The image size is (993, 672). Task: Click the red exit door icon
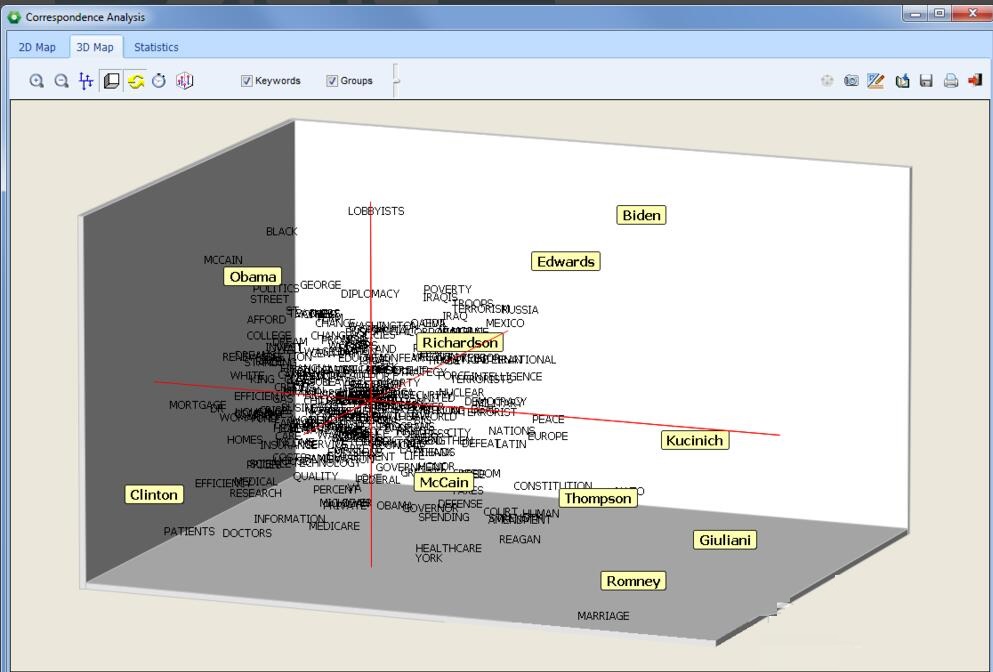975,80
